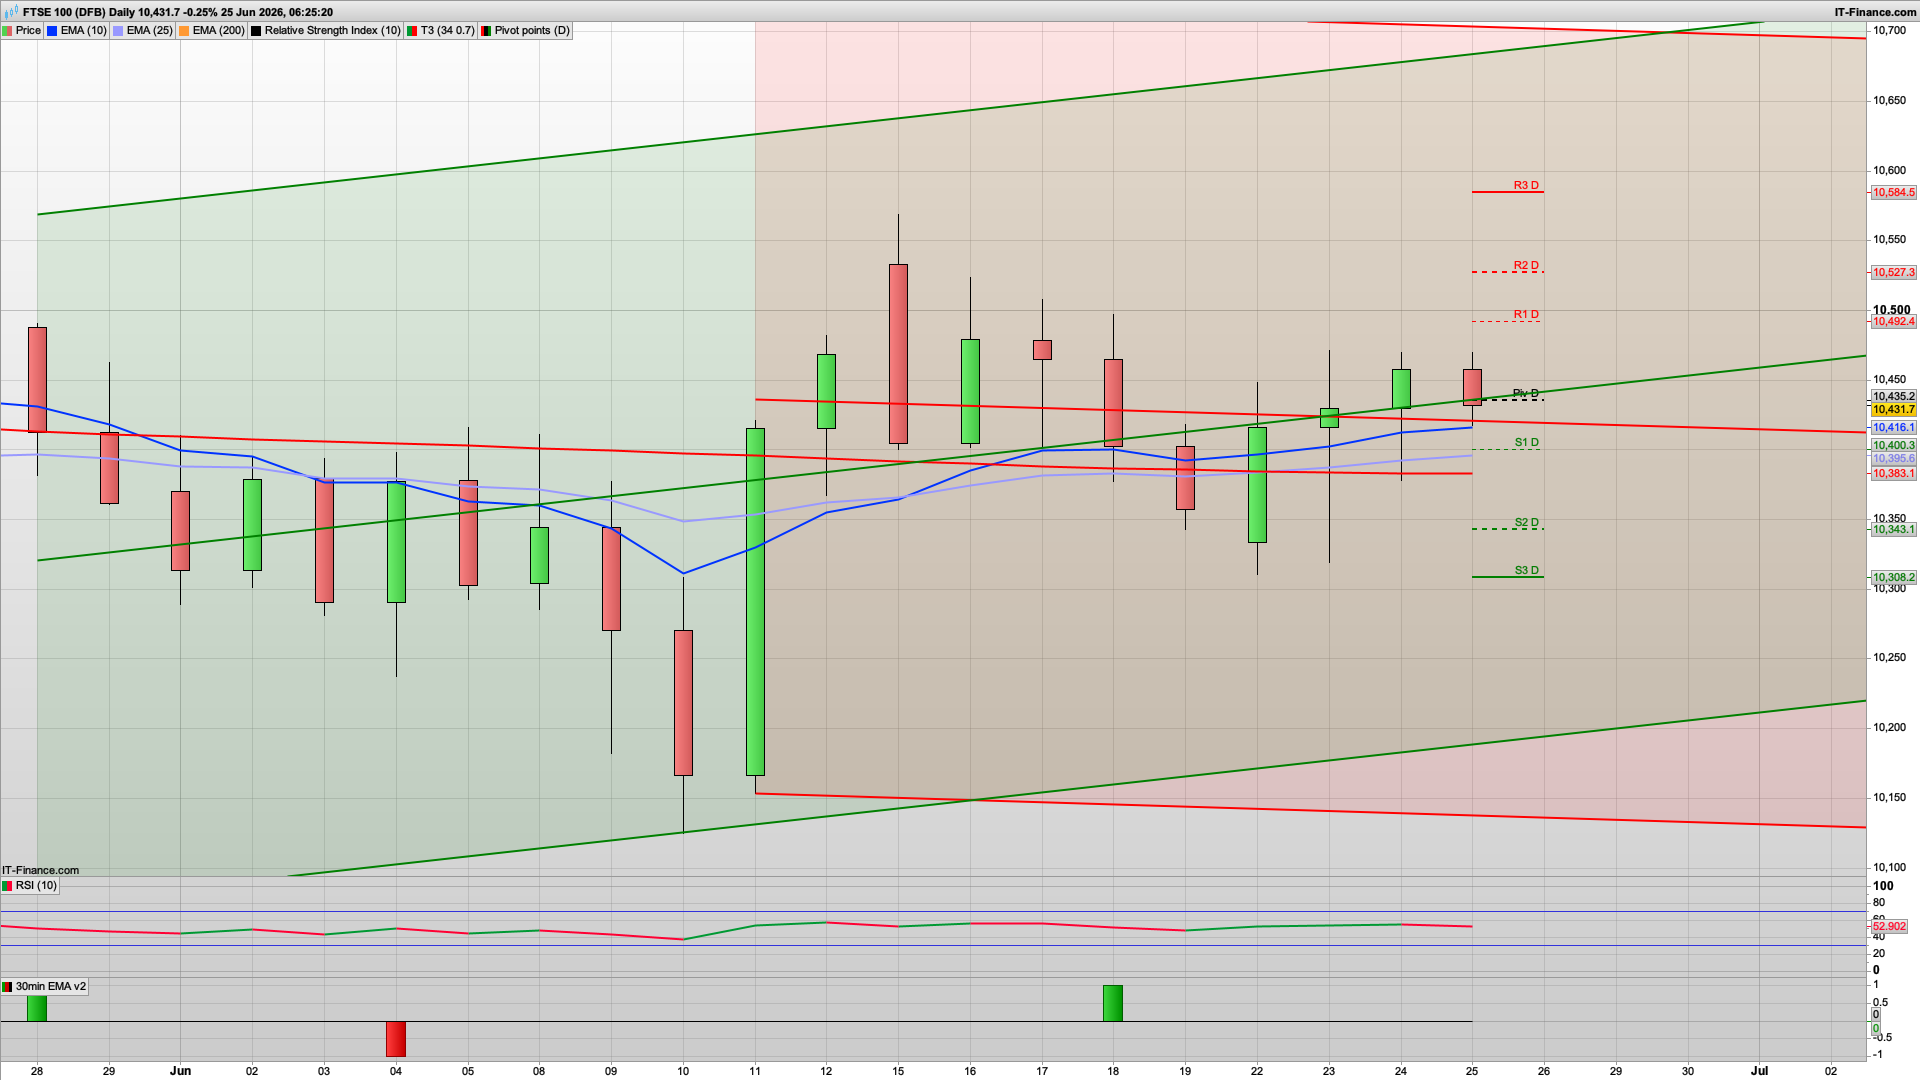The height and width of the screenshot is (1080, 1920).
Task: Click the S1 D pivot label
Action: point(1526,442)
